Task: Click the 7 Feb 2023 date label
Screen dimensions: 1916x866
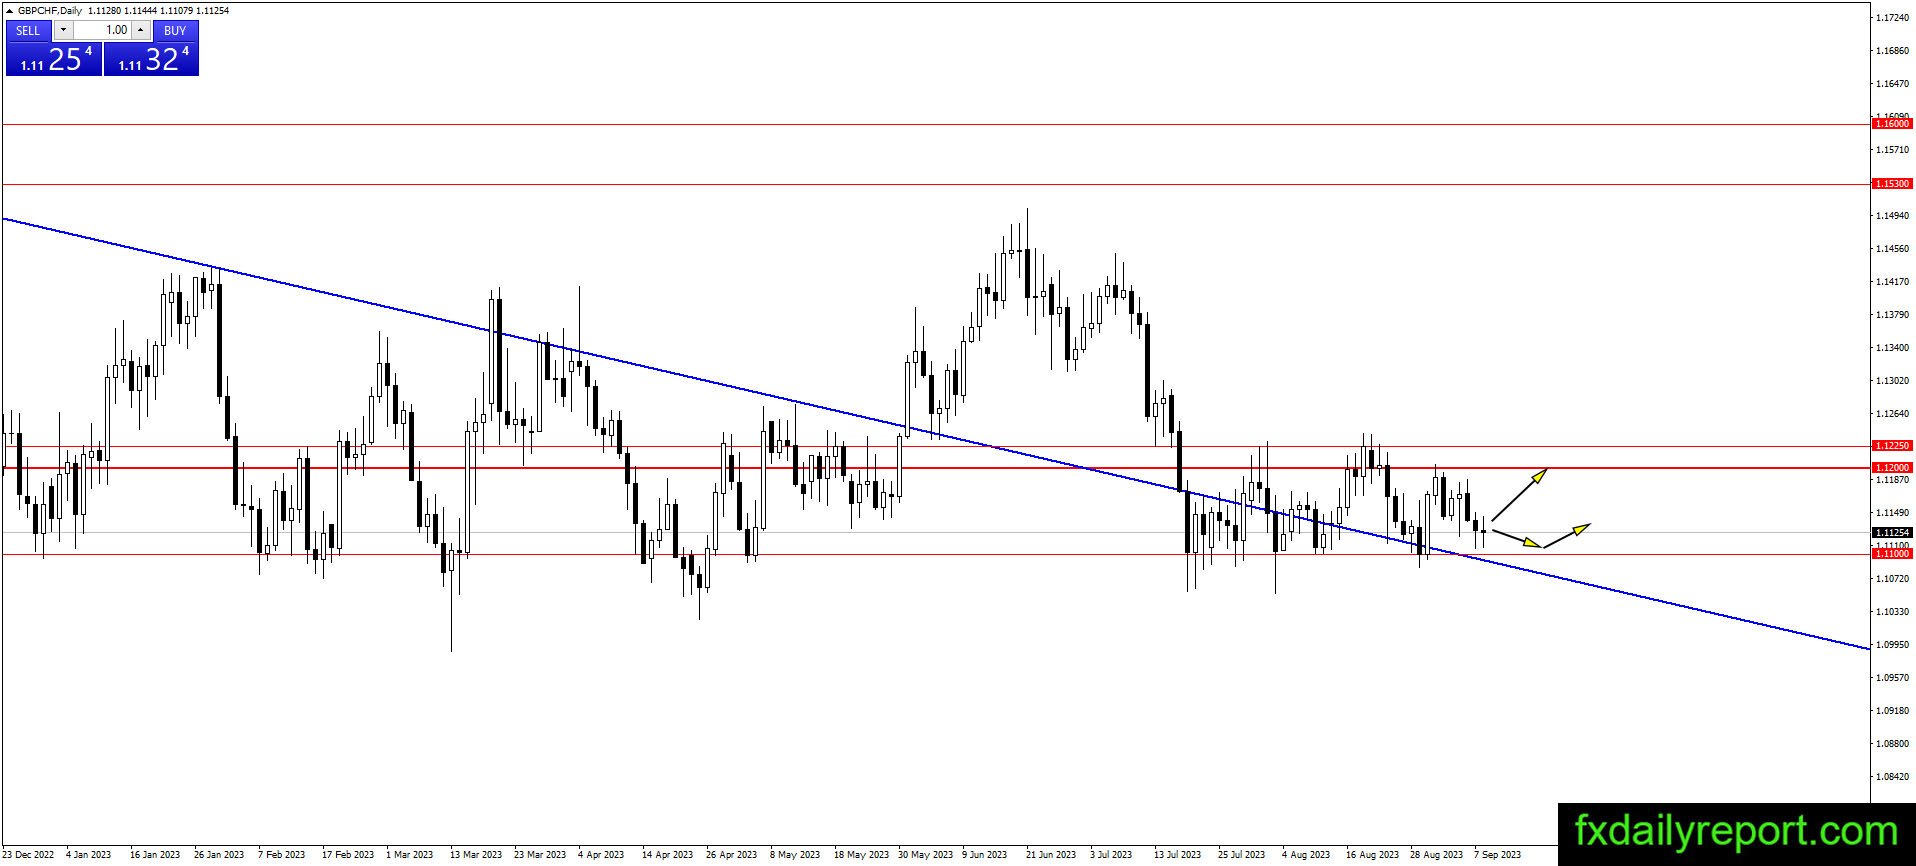Action: click(282, 855)
